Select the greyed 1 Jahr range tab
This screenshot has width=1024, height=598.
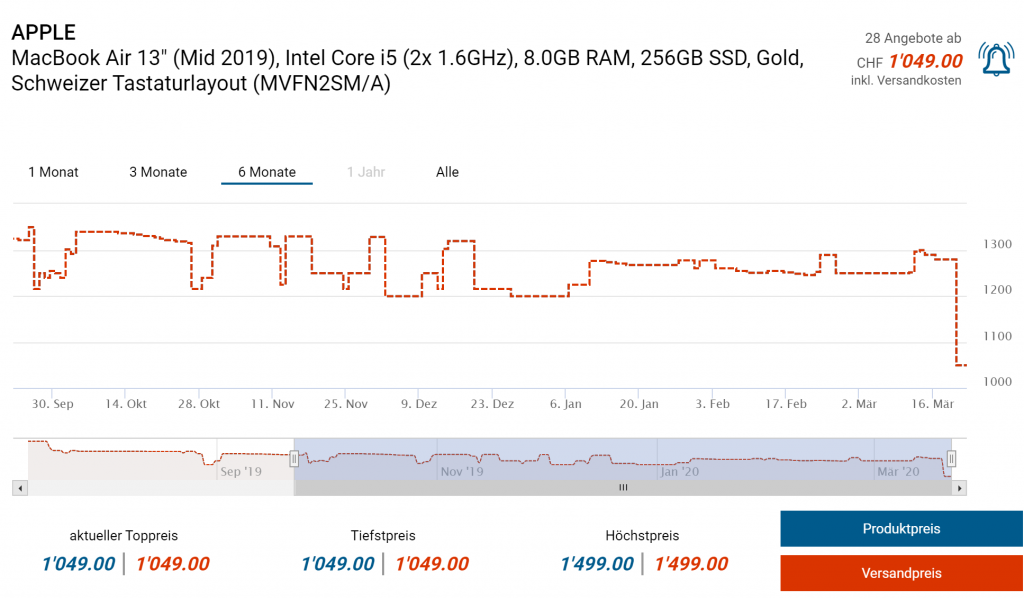coord(366,172)
